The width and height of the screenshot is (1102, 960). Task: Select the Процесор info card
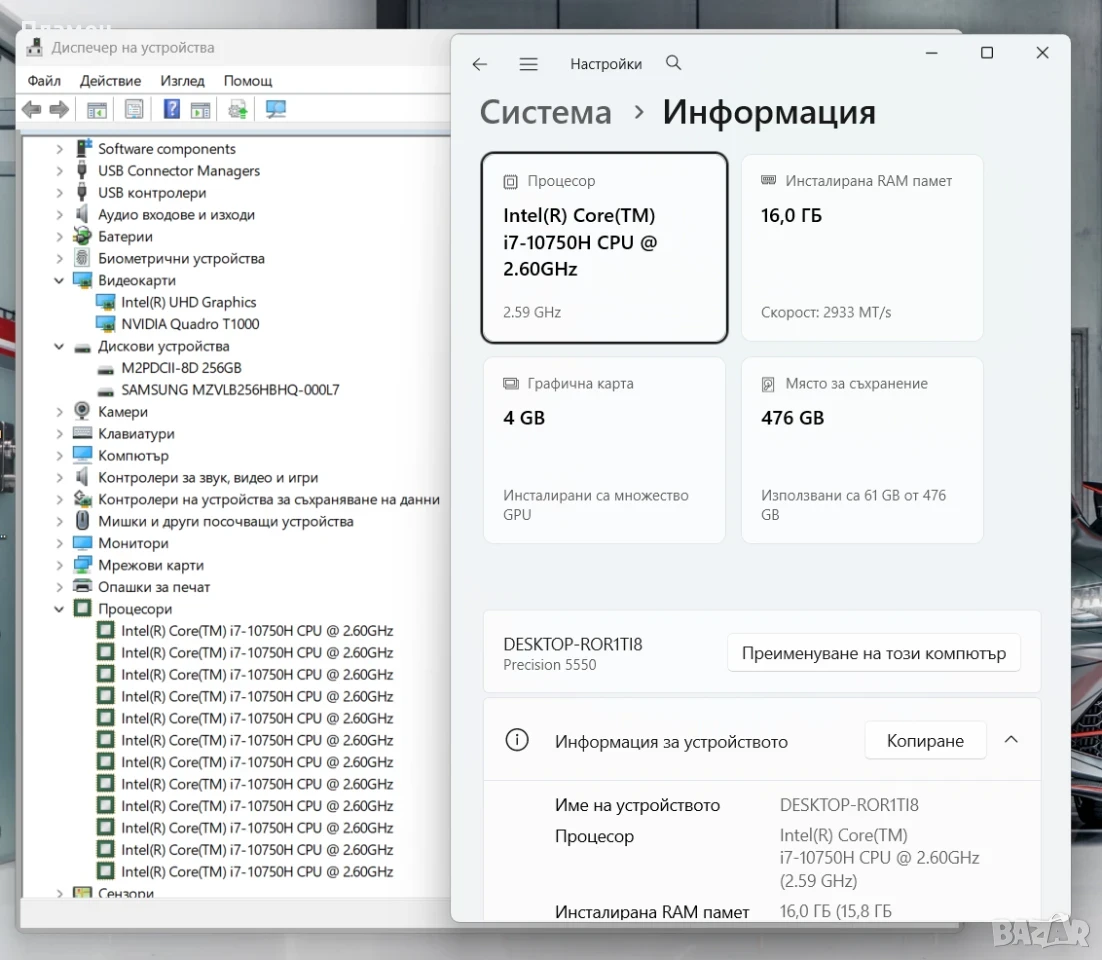coord(604,247)
